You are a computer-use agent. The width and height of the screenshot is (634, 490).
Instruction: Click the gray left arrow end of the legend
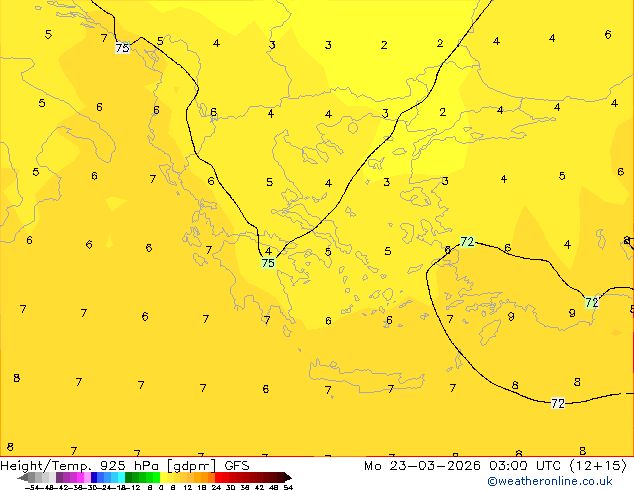pyautogui.click(x=23, y=477)
